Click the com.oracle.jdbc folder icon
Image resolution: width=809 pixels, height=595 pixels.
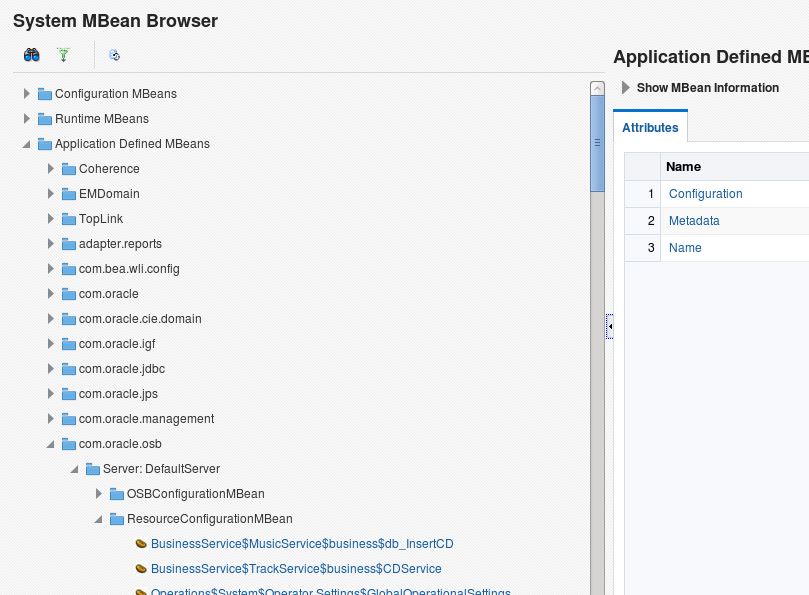coord(68,369)
